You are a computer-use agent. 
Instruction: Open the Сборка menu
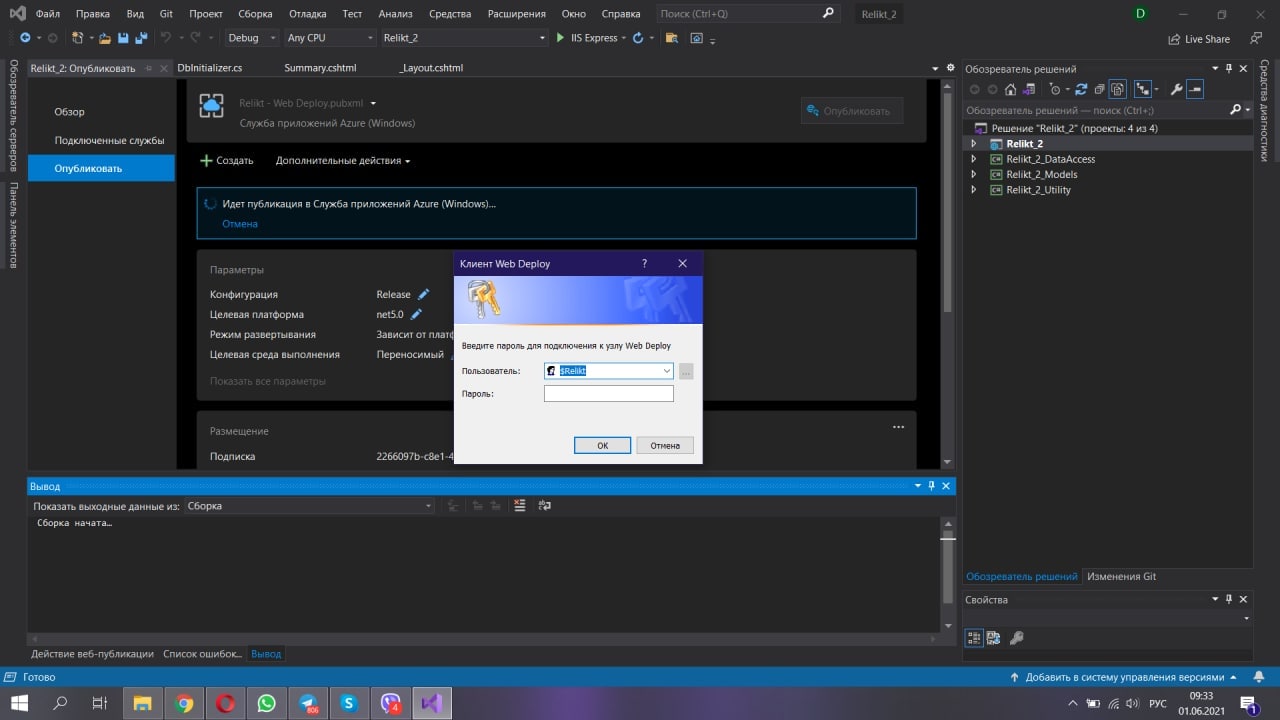[x=255, y=14]
